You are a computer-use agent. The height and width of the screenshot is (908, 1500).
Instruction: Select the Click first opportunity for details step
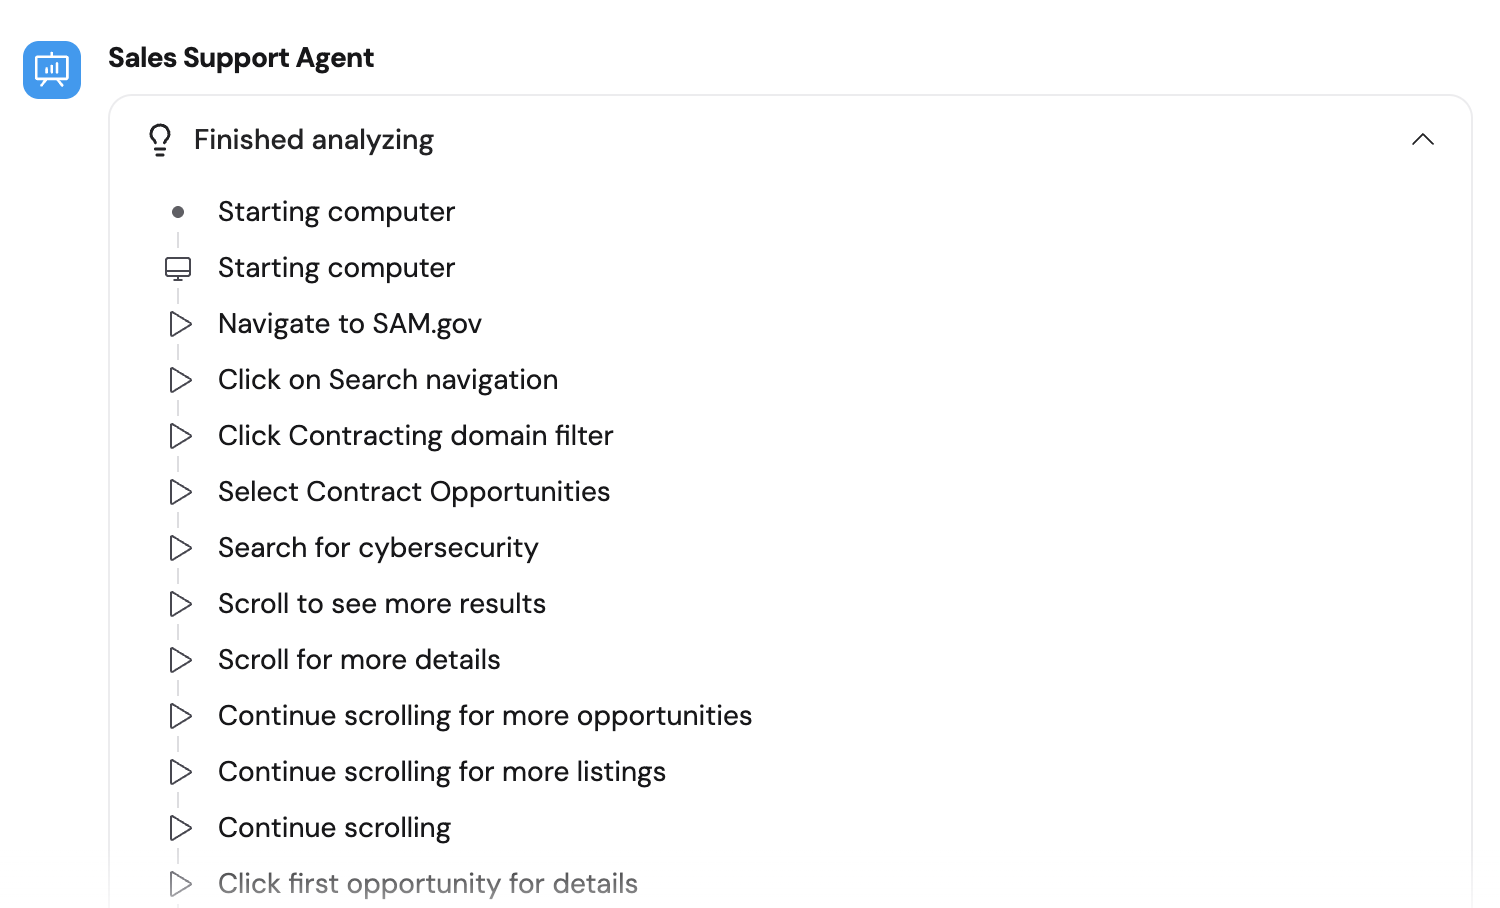pyautogui.click(x=427, y=883)
